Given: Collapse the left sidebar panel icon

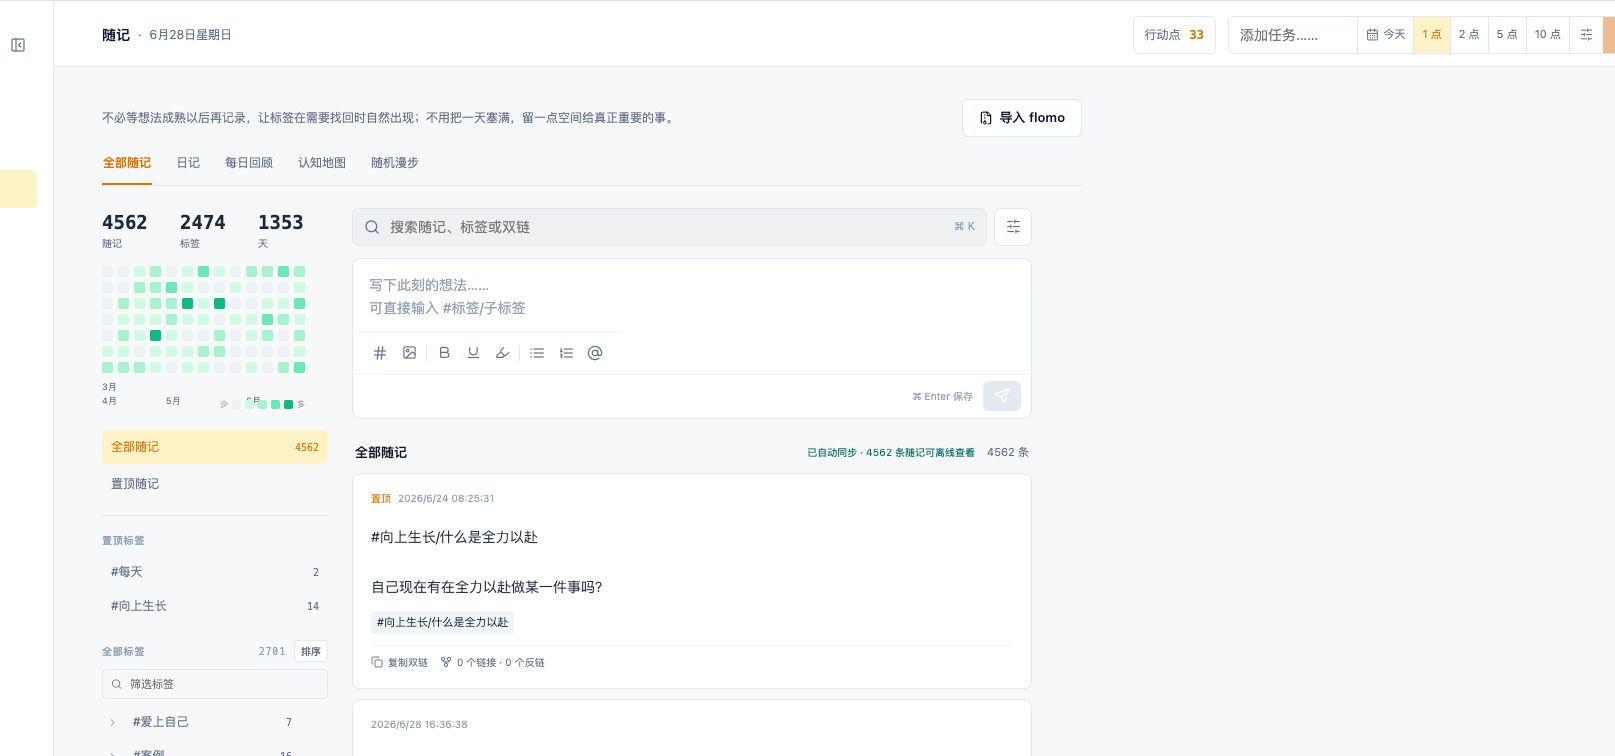Looking at the screenshot, I should coord(18,45).
